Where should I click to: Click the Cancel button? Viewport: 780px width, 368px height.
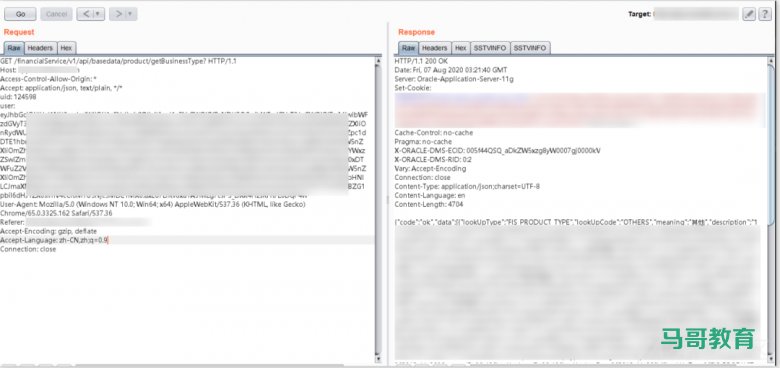tap(56, 14)
